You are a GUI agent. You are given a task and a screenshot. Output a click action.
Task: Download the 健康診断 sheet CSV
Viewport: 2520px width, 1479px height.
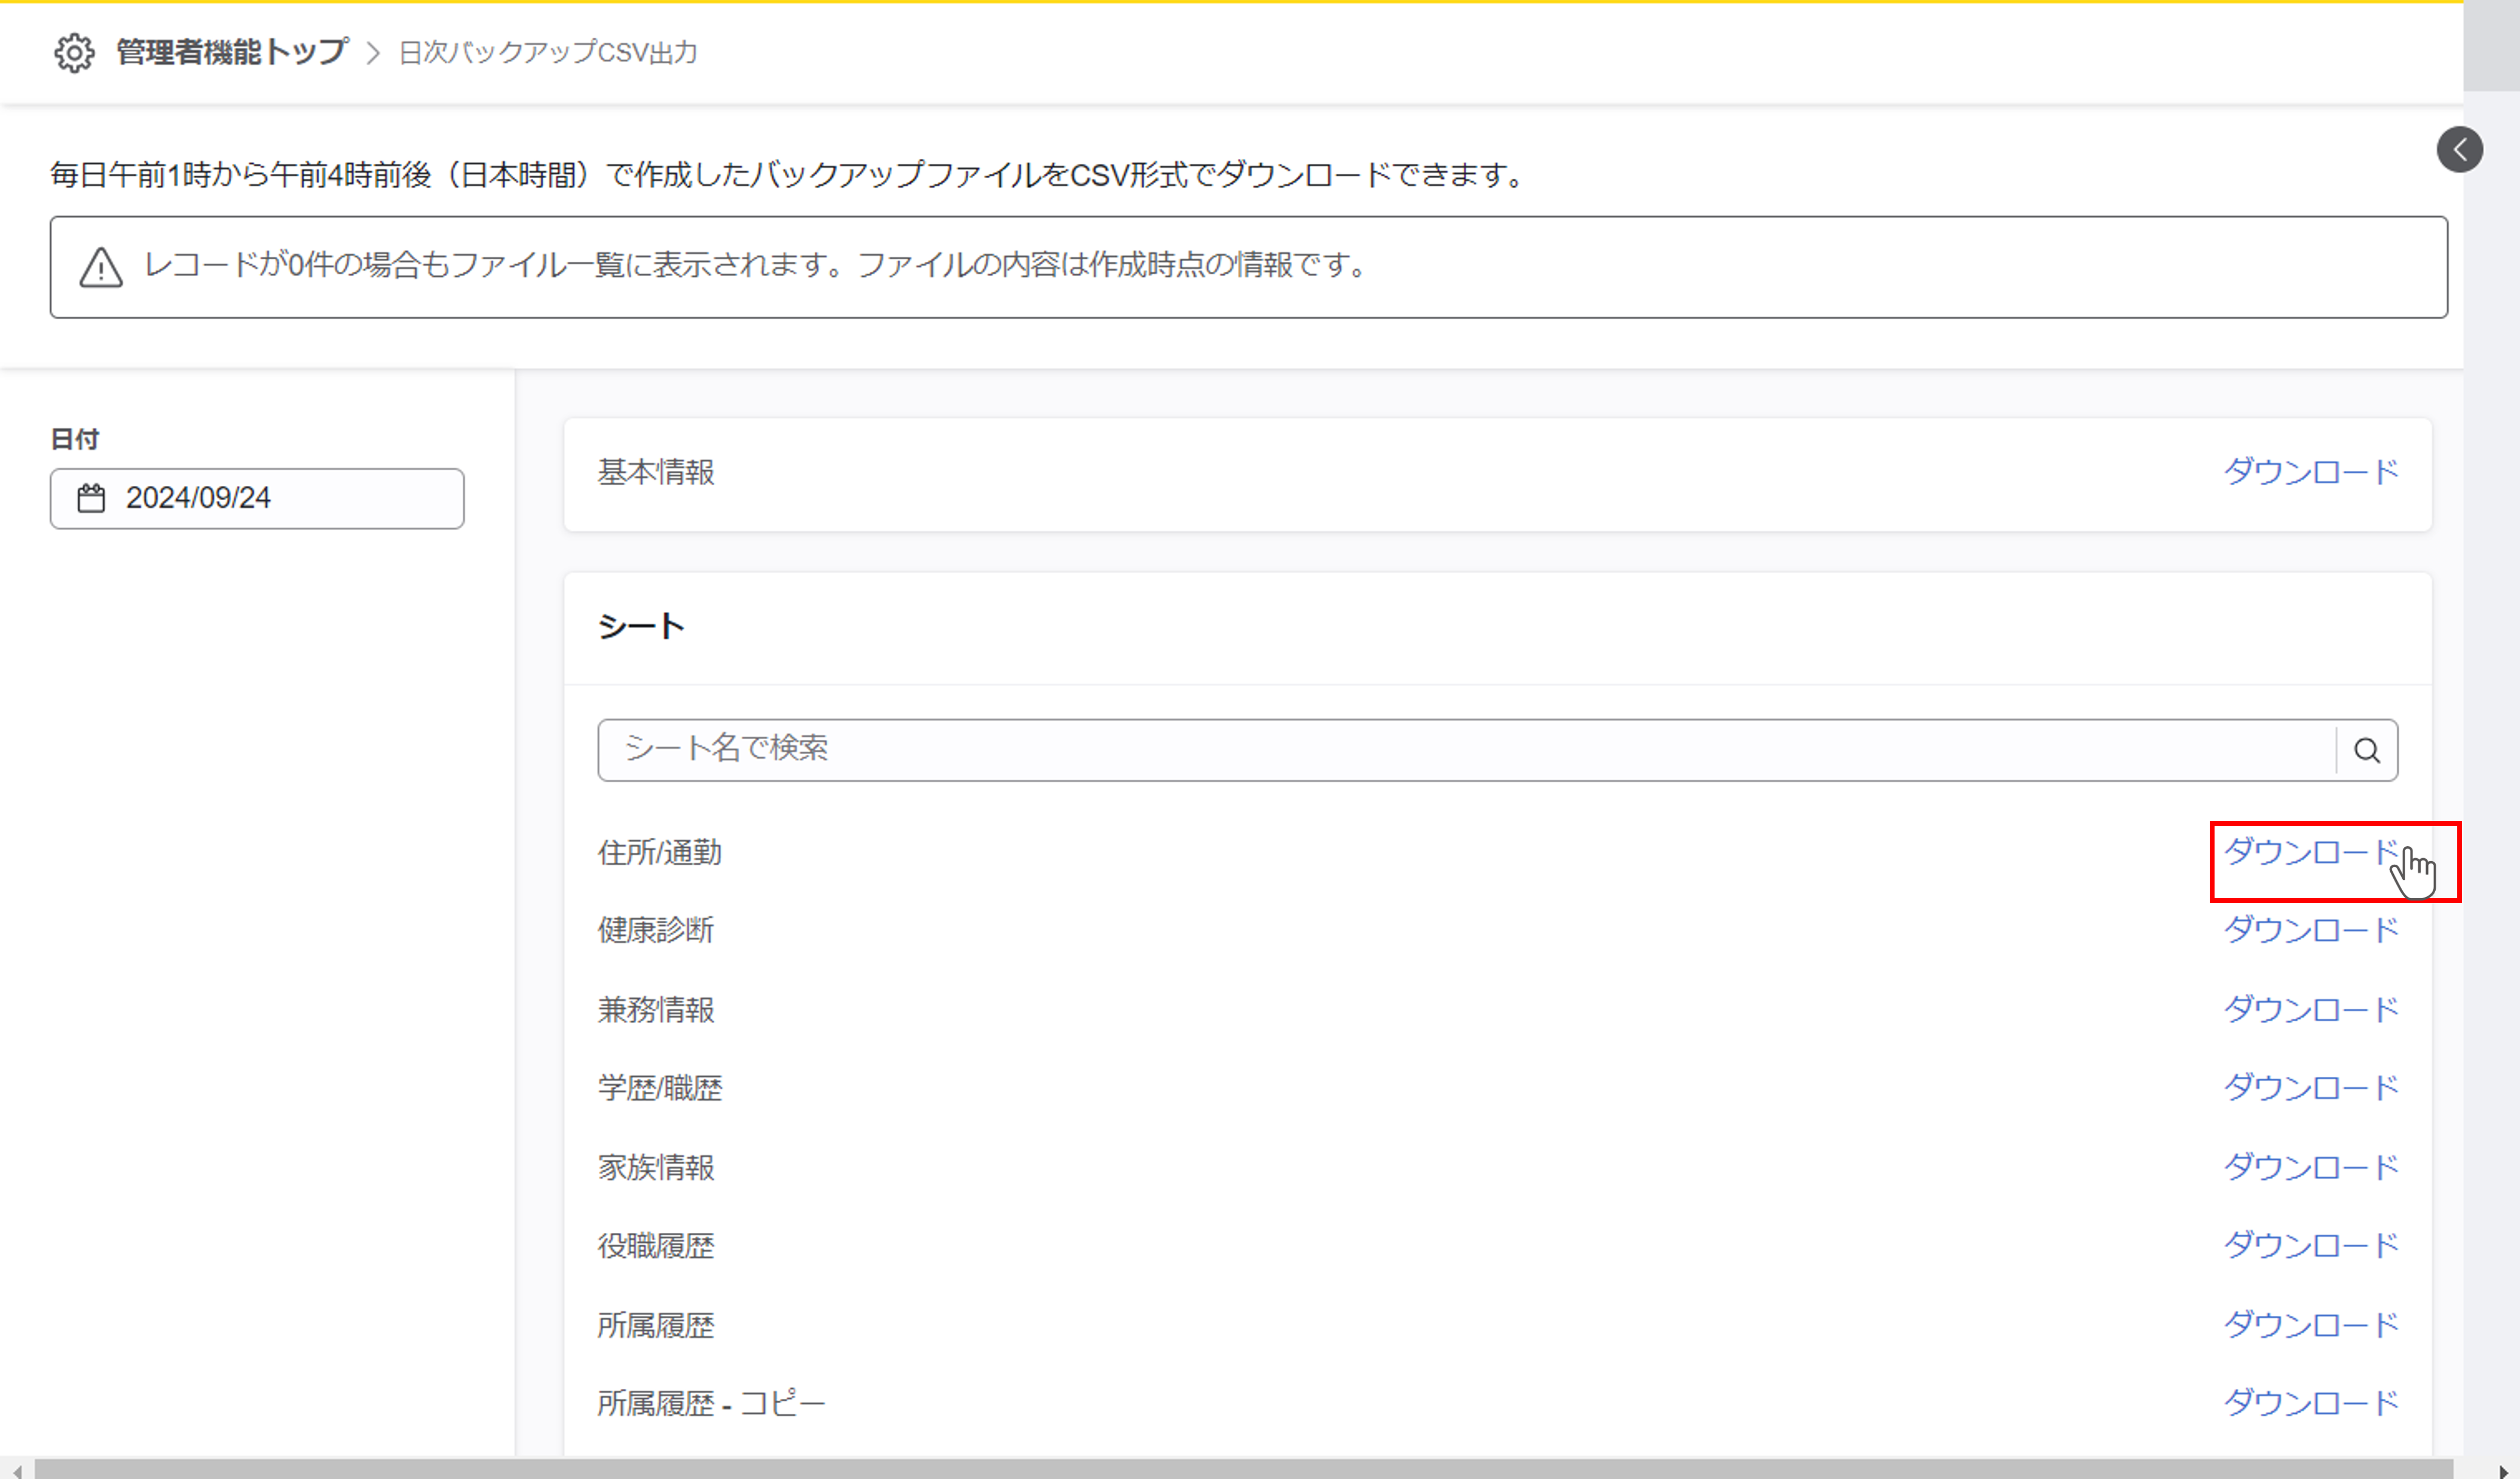[2311, 930]
